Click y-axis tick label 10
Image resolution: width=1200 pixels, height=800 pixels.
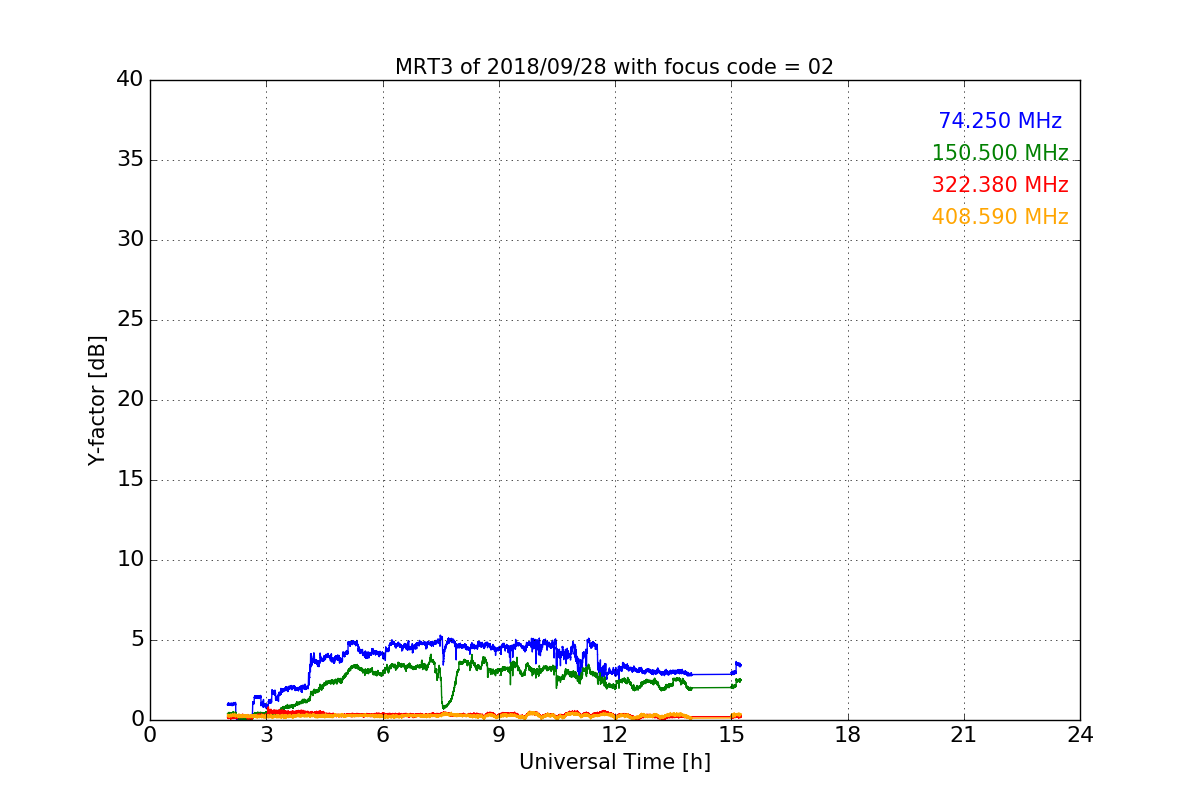coord(130,560)
